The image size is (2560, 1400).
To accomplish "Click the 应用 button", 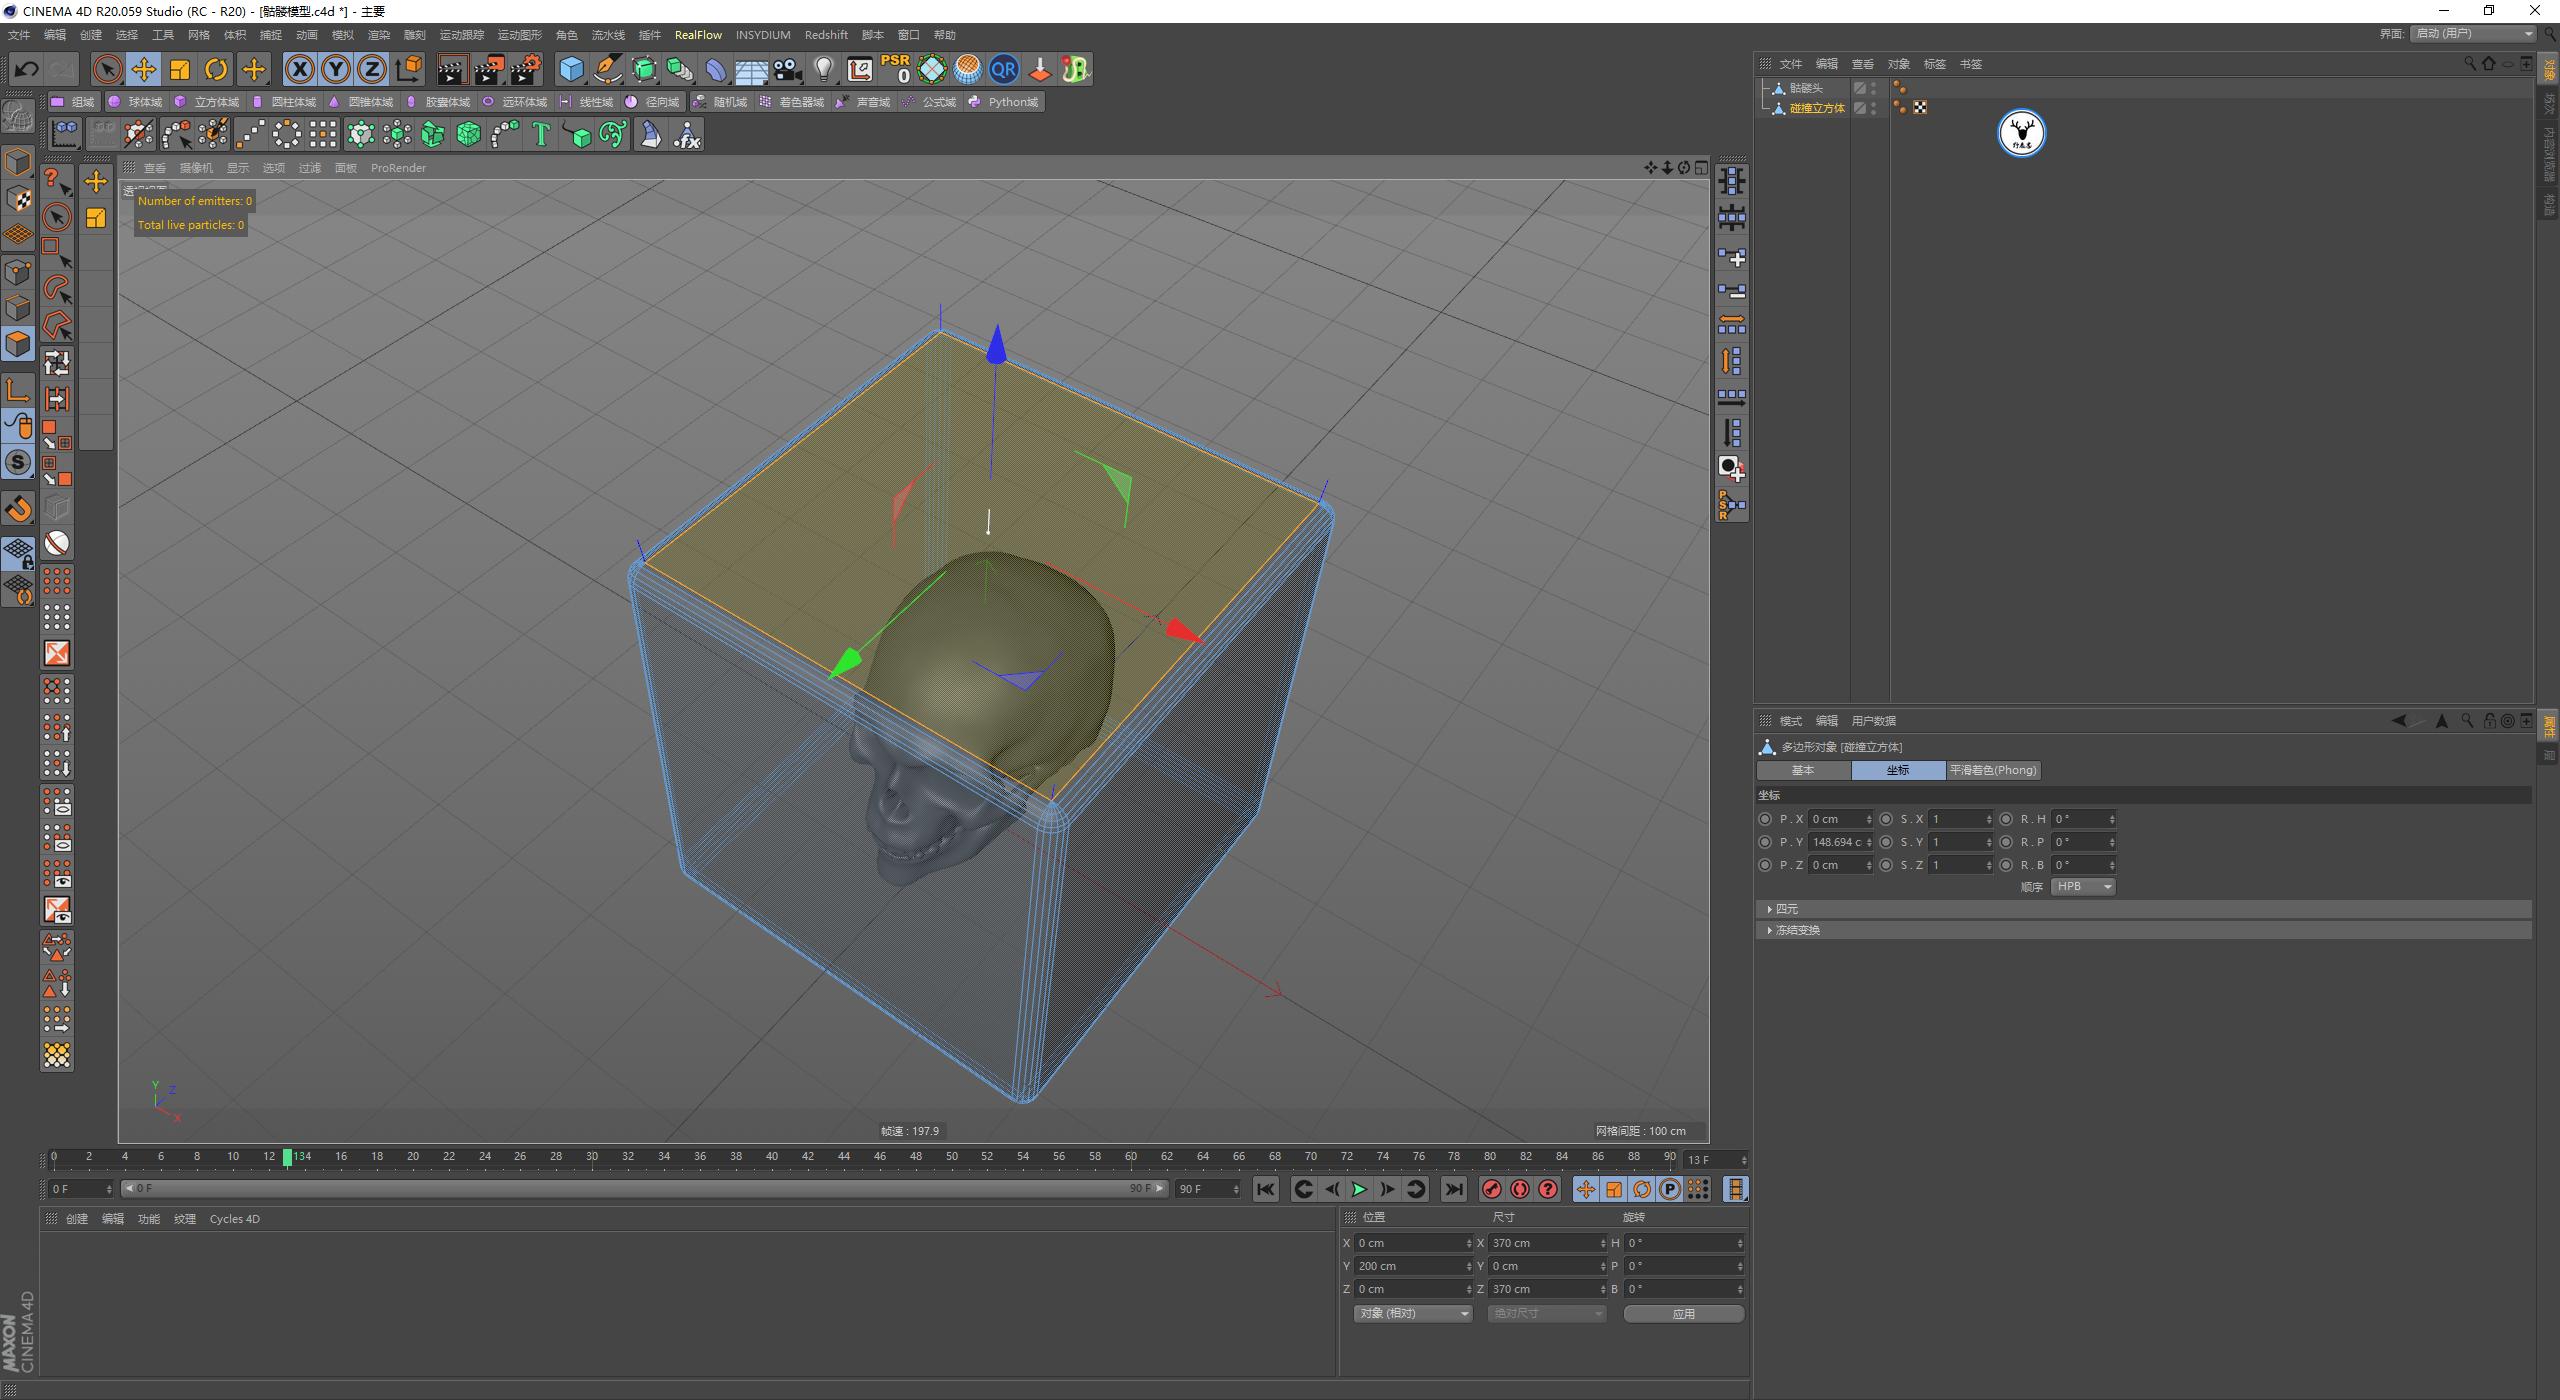I will click(1684, 1313).
